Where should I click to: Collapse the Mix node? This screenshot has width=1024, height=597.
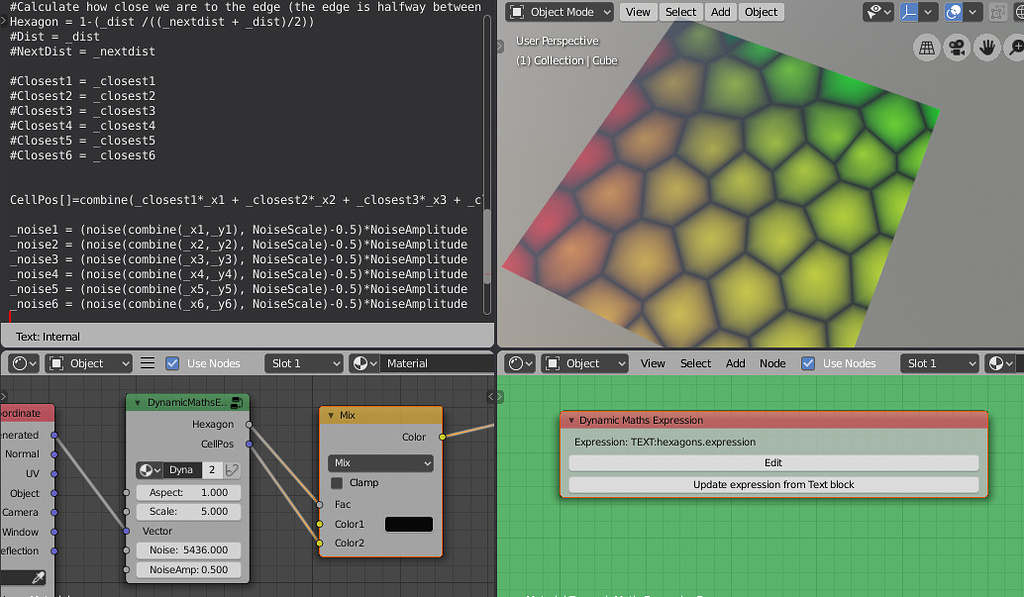pyautogui.click(x=330, y=415)
